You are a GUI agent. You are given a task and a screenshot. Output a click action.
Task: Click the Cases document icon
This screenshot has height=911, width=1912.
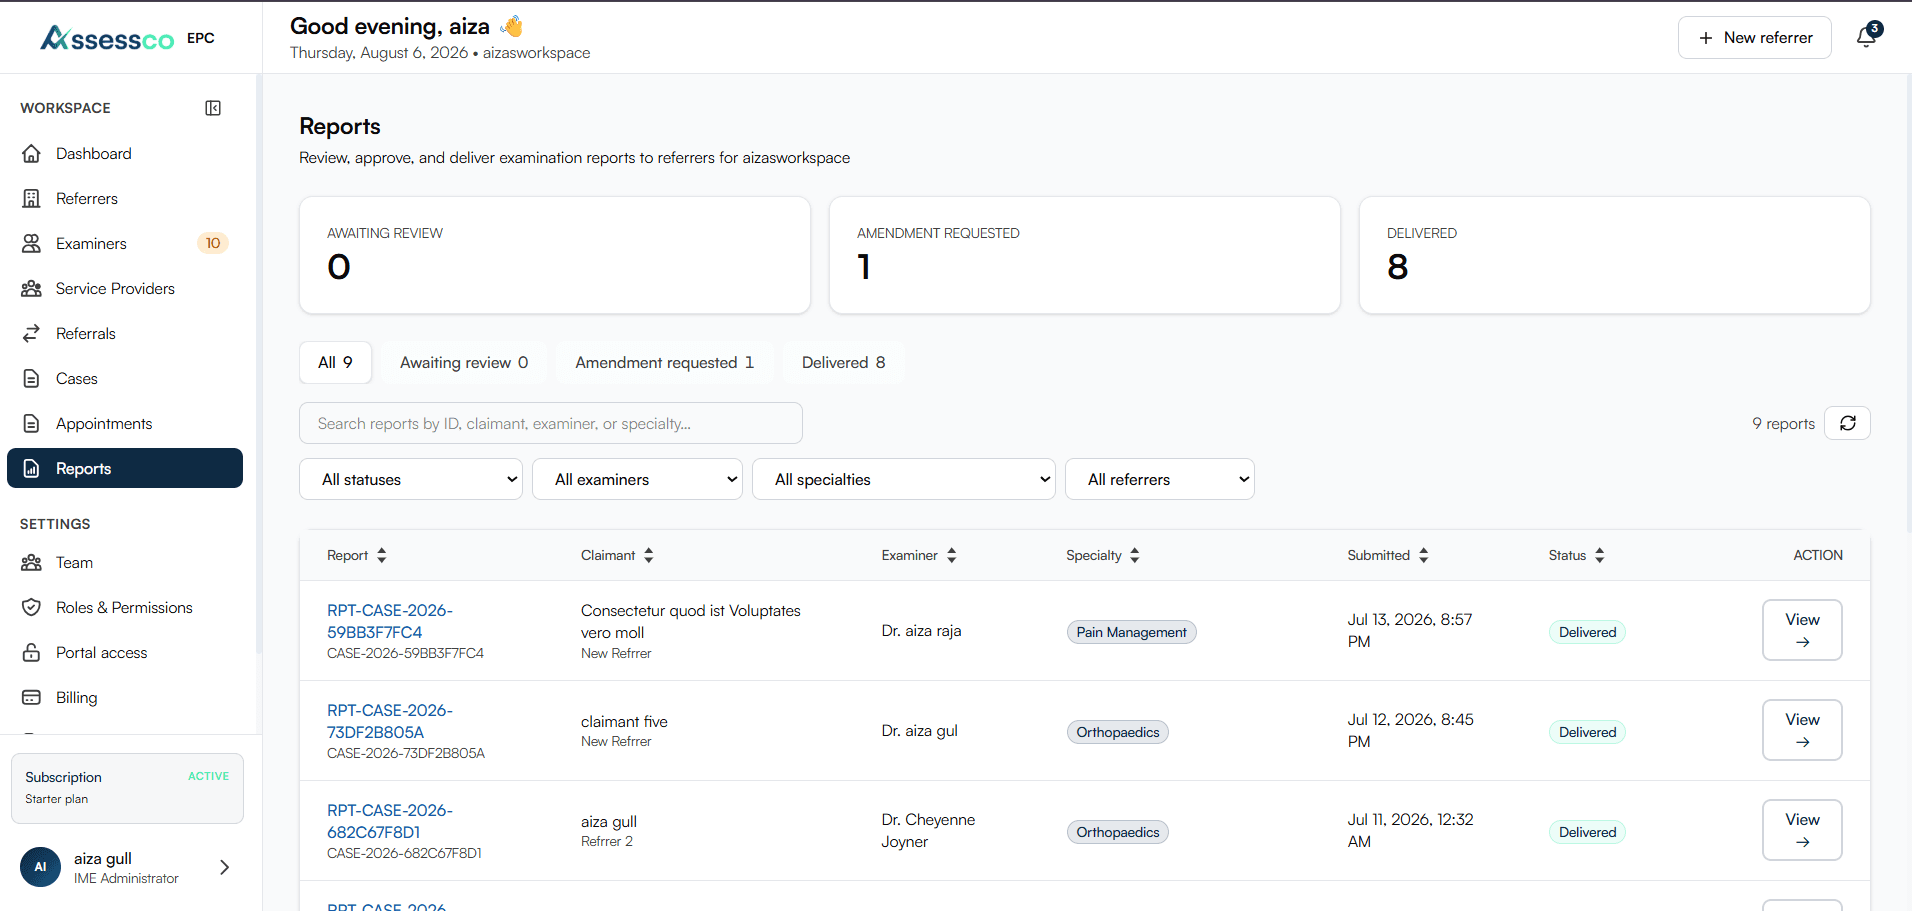pos(32,378)
